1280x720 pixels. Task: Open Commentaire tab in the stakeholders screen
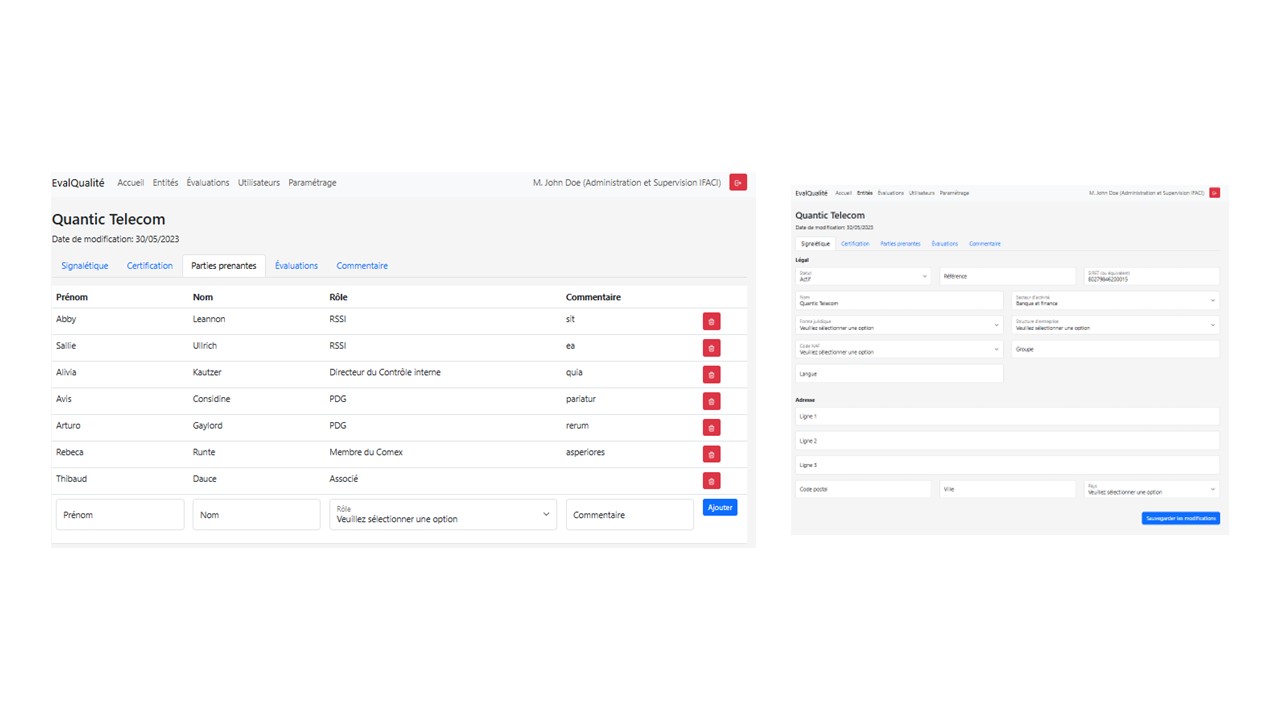point(362,266)
